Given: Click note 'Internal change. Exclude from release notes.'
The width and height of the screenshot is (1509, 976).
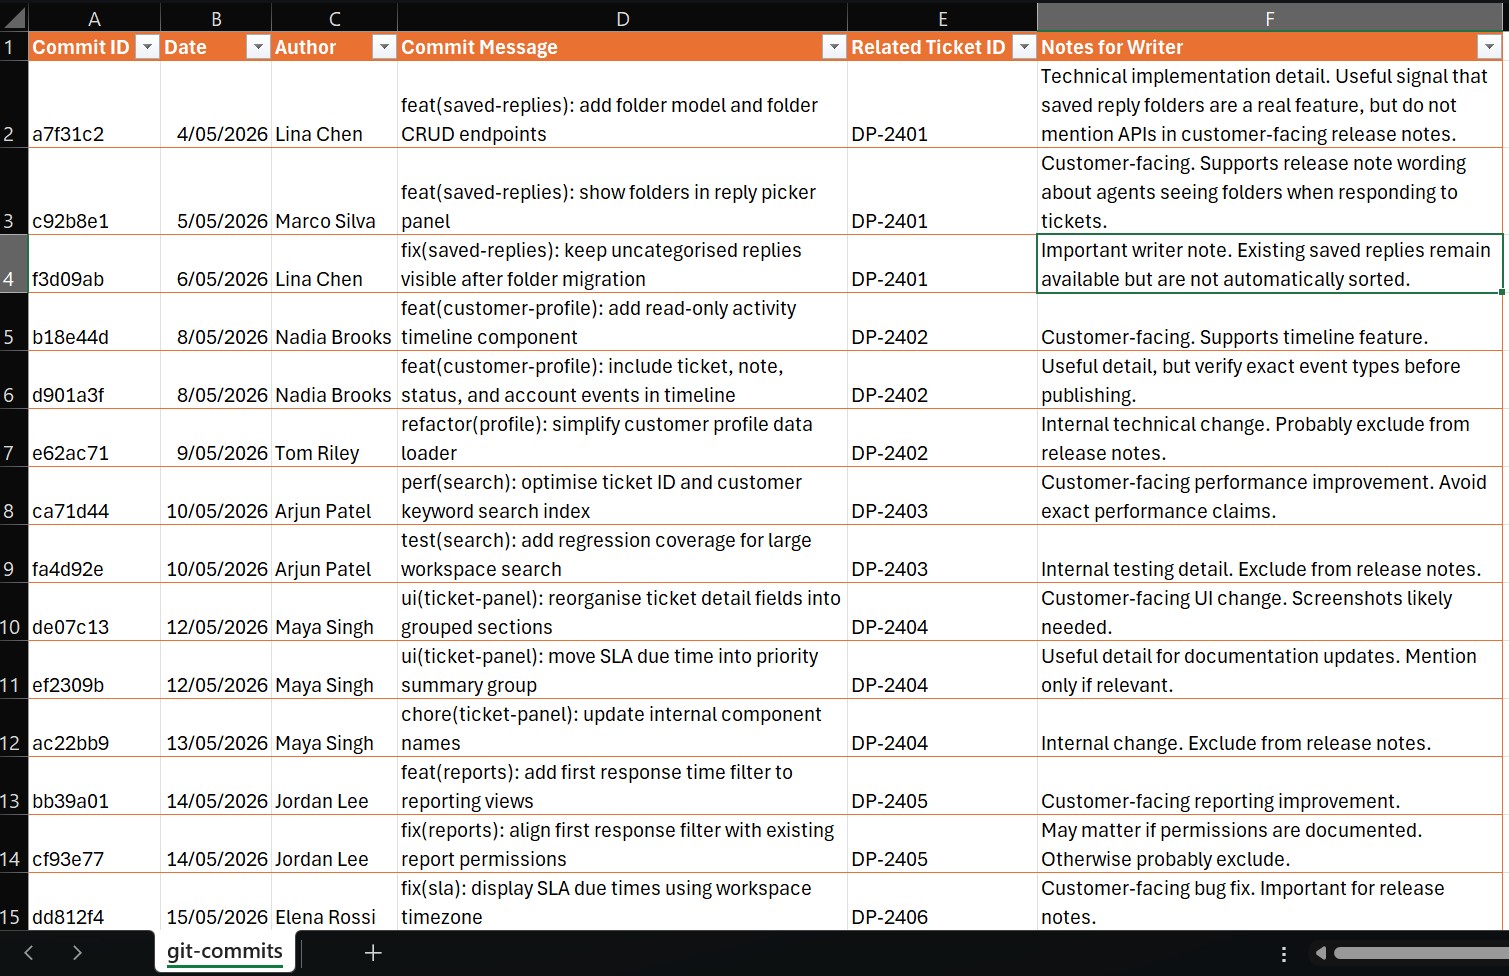Looking at the screenshot, I should 1270,728.
